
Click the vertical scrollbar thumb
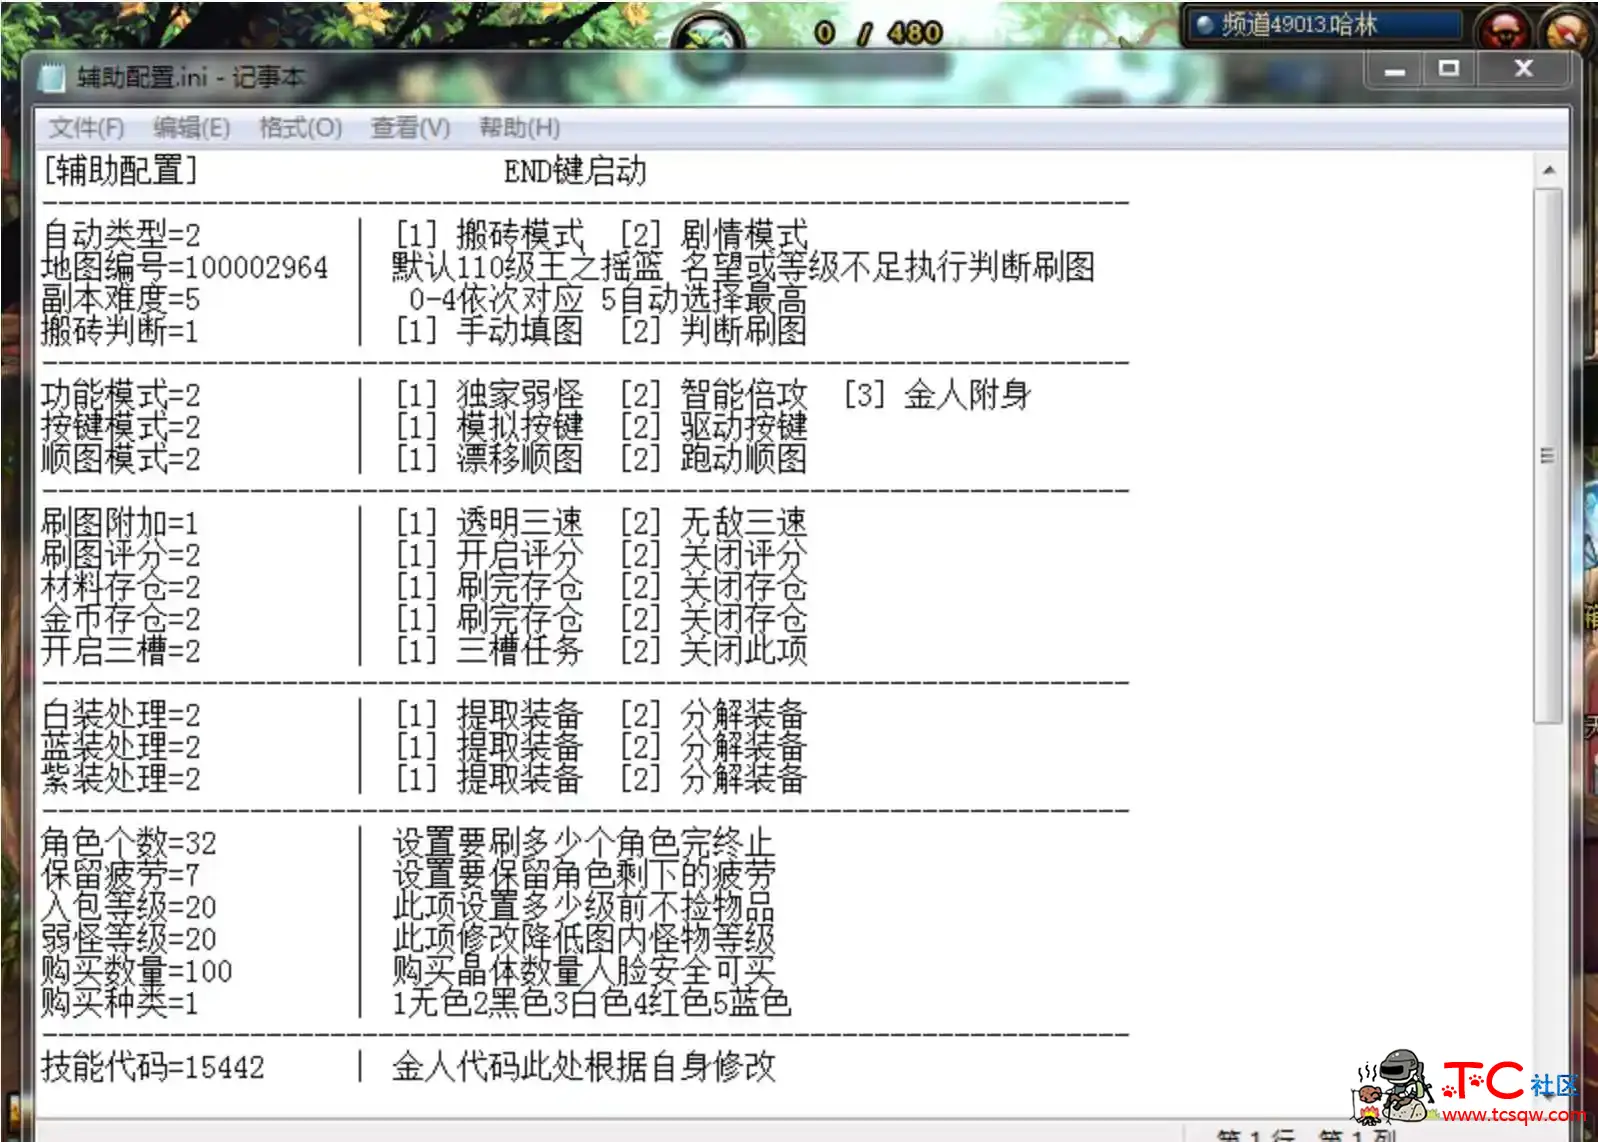point(1548,455)
